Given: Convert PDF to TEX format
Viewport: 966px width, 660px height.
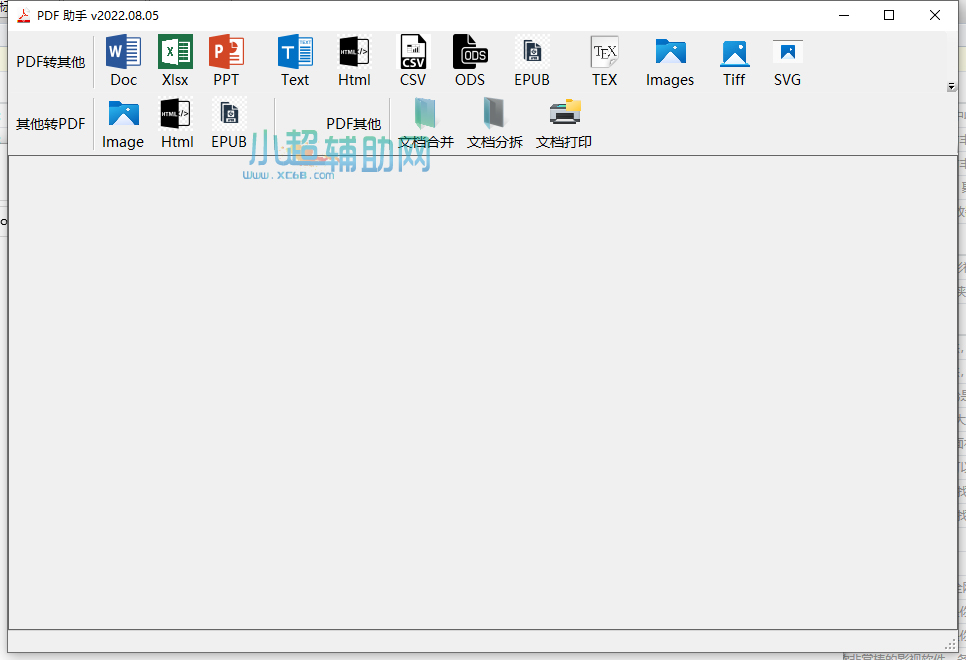Looking at the screenshot, I should click(x=604, y=61).
